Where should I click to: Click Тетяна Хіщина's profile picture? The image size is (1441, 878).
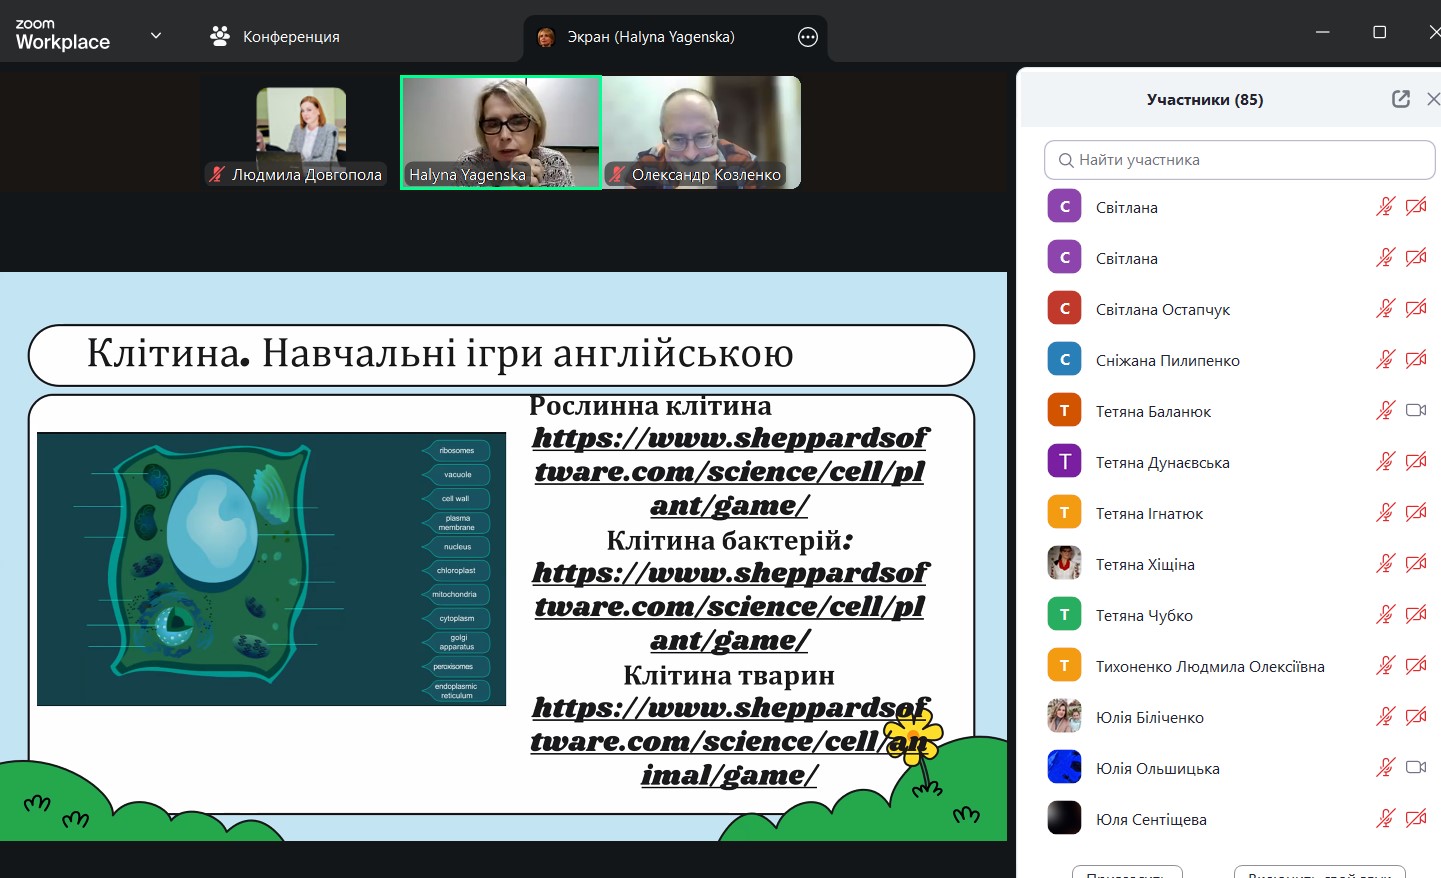(x=1064, y=564)
